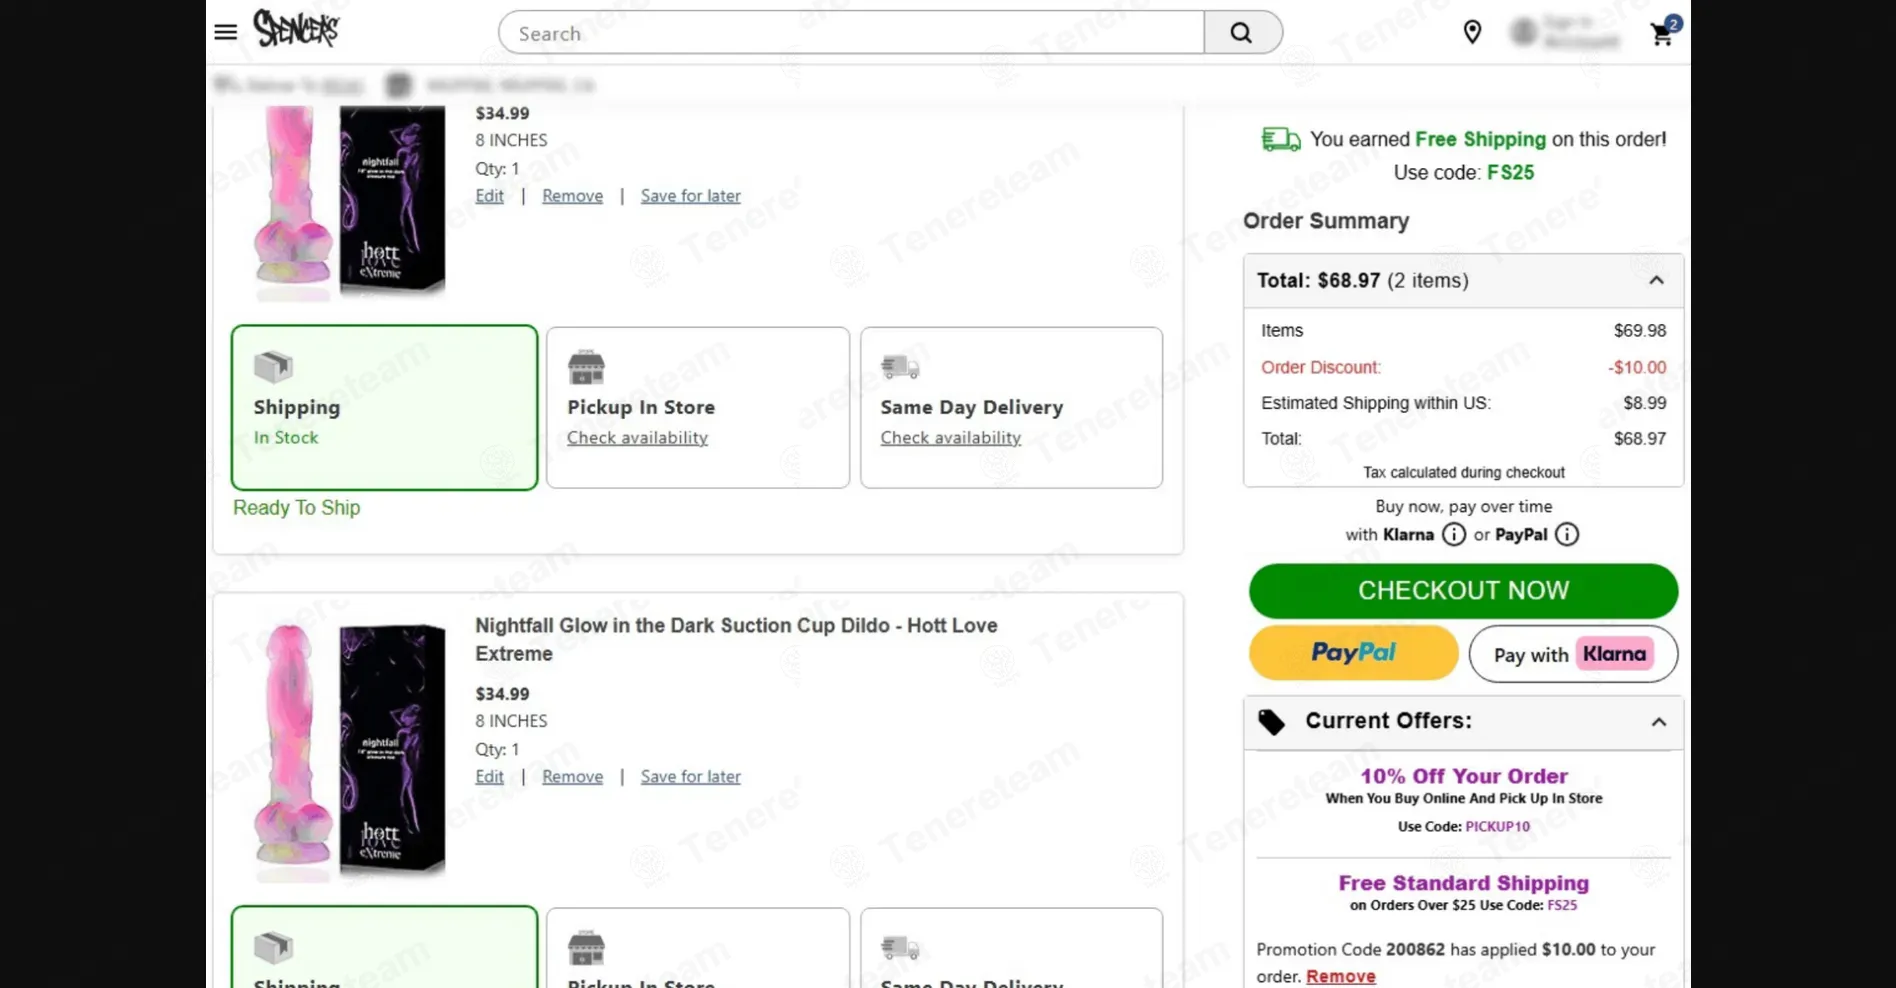Image resolution: width=1896 pixels, height=988 pixels.
Task: Check availability under Pickup In Store
Action: pos(637,438)
